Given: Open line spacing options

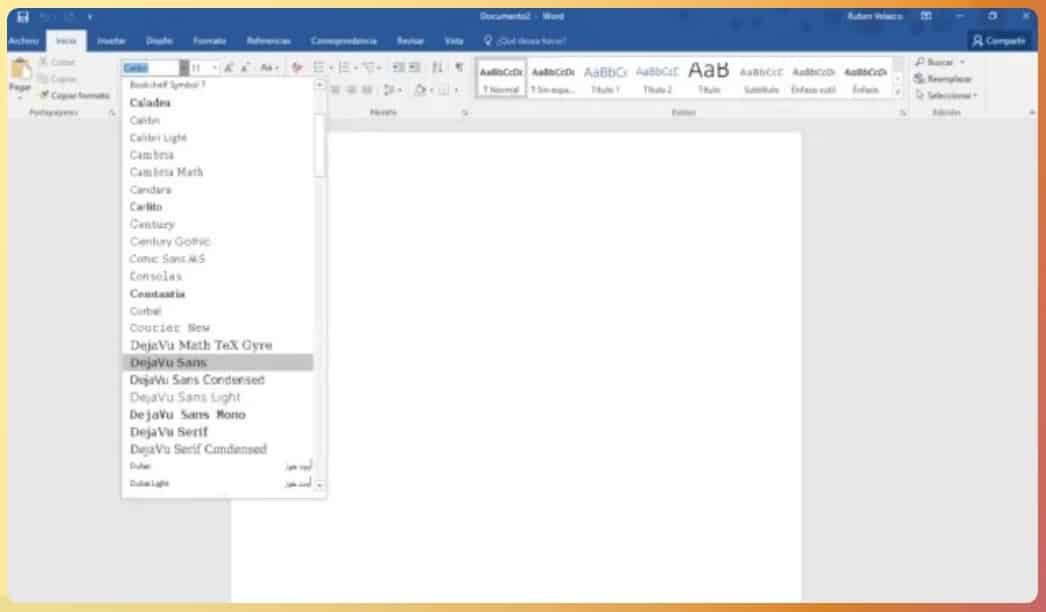Looking at the screenshot, I should click(391, 90).
